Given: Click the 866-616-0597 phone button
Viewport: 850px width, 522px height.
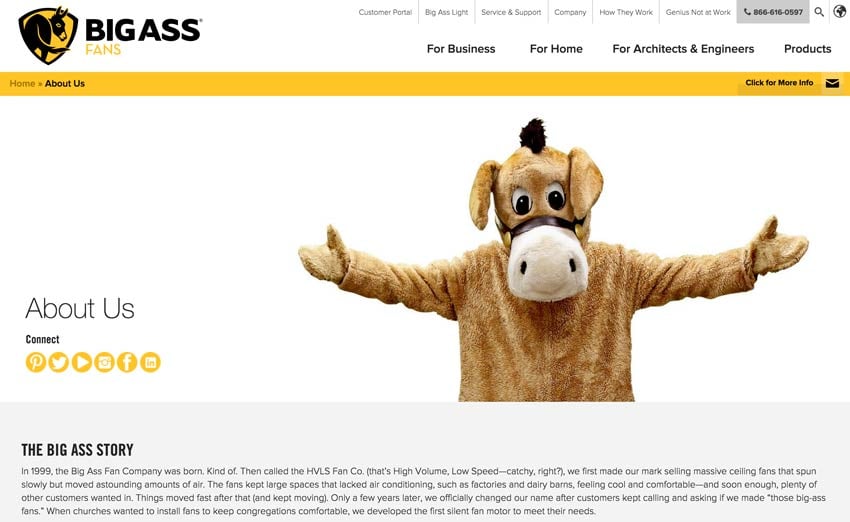Looking at the screenshot, I should coord(772,12).
